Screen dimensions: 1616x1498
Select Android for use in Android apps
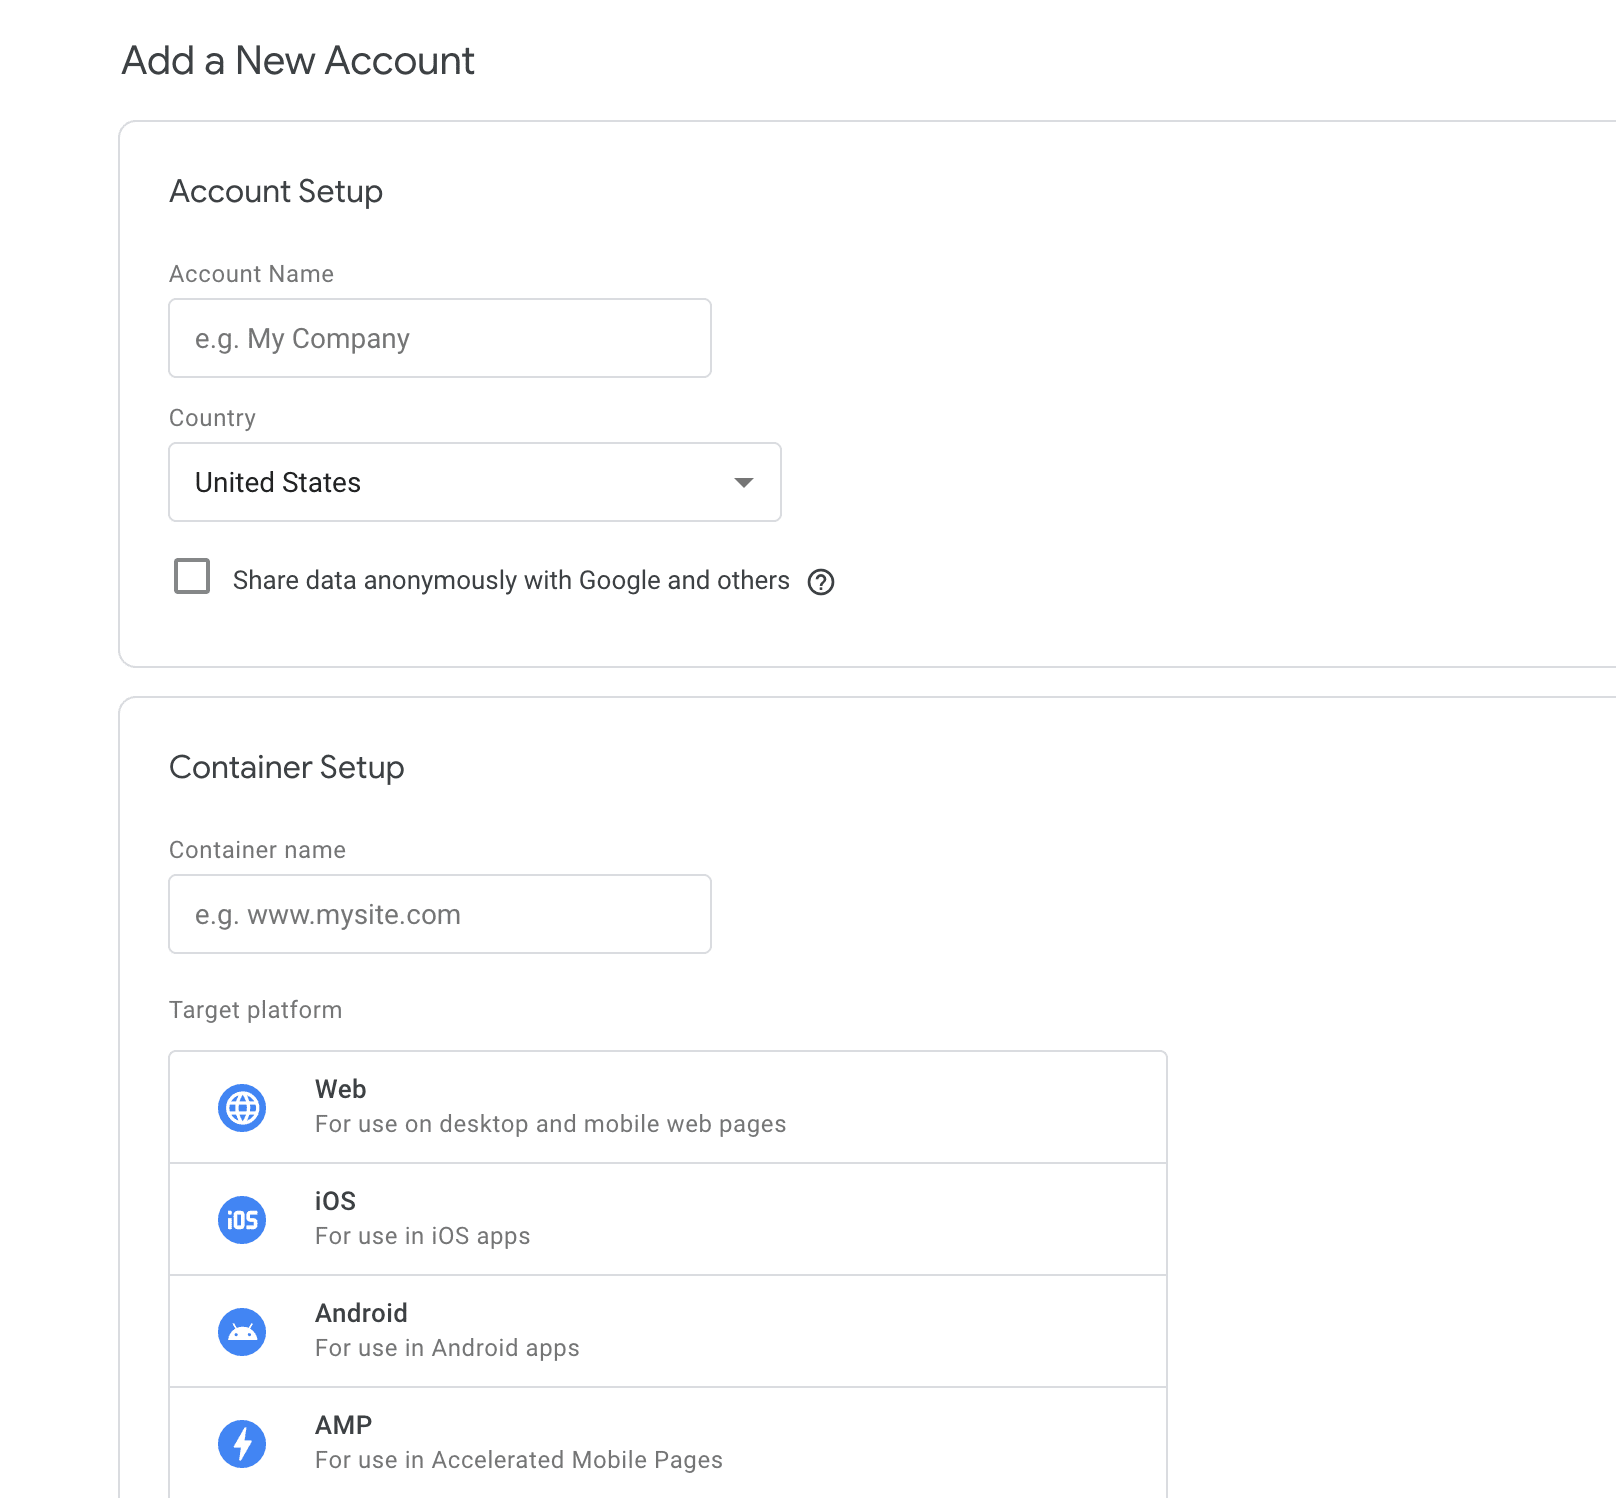coord(667,1331)
